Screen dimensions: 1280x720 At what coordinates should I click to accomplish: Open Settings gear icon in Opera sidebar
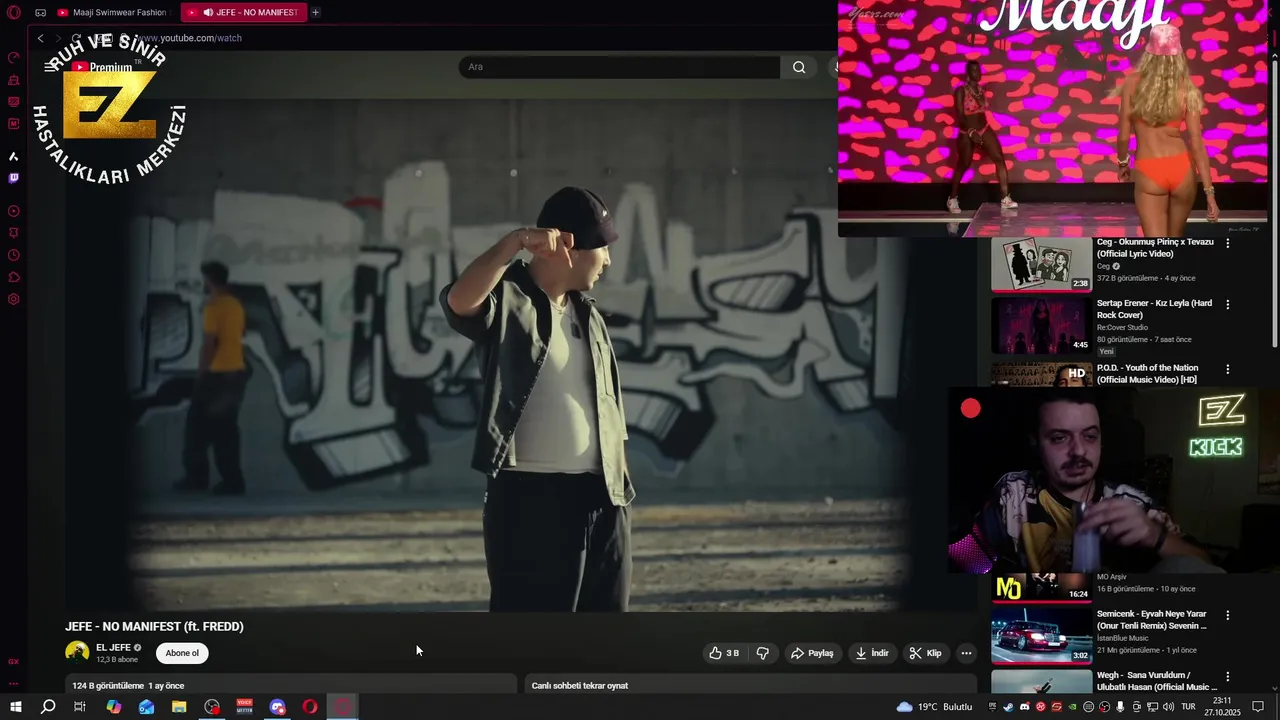coord(14,299)
